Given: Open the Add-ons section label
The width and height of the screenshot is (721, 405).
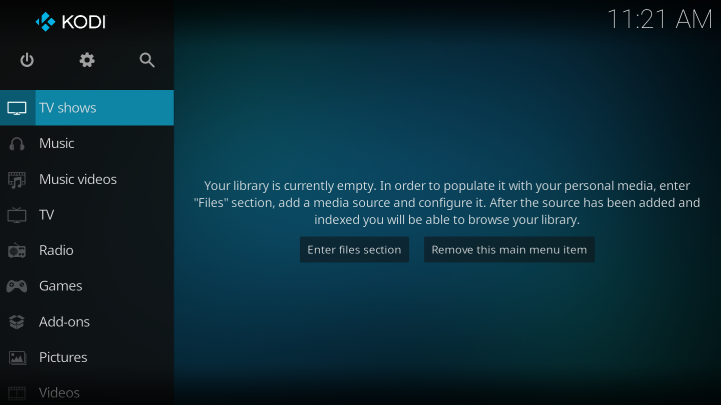Looking at the screenshot, I should 64,322.
